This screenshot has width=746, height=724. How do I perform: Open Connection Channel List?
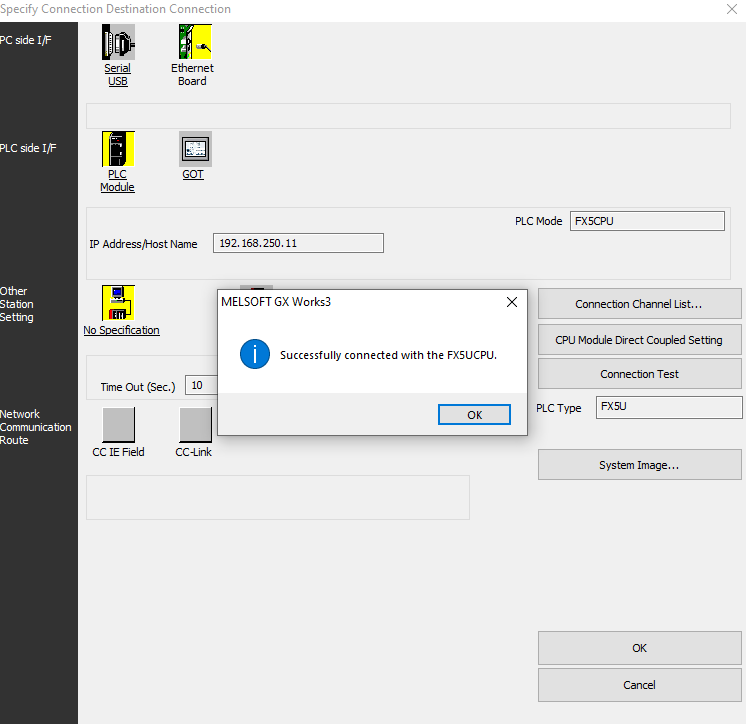(639, 304)
